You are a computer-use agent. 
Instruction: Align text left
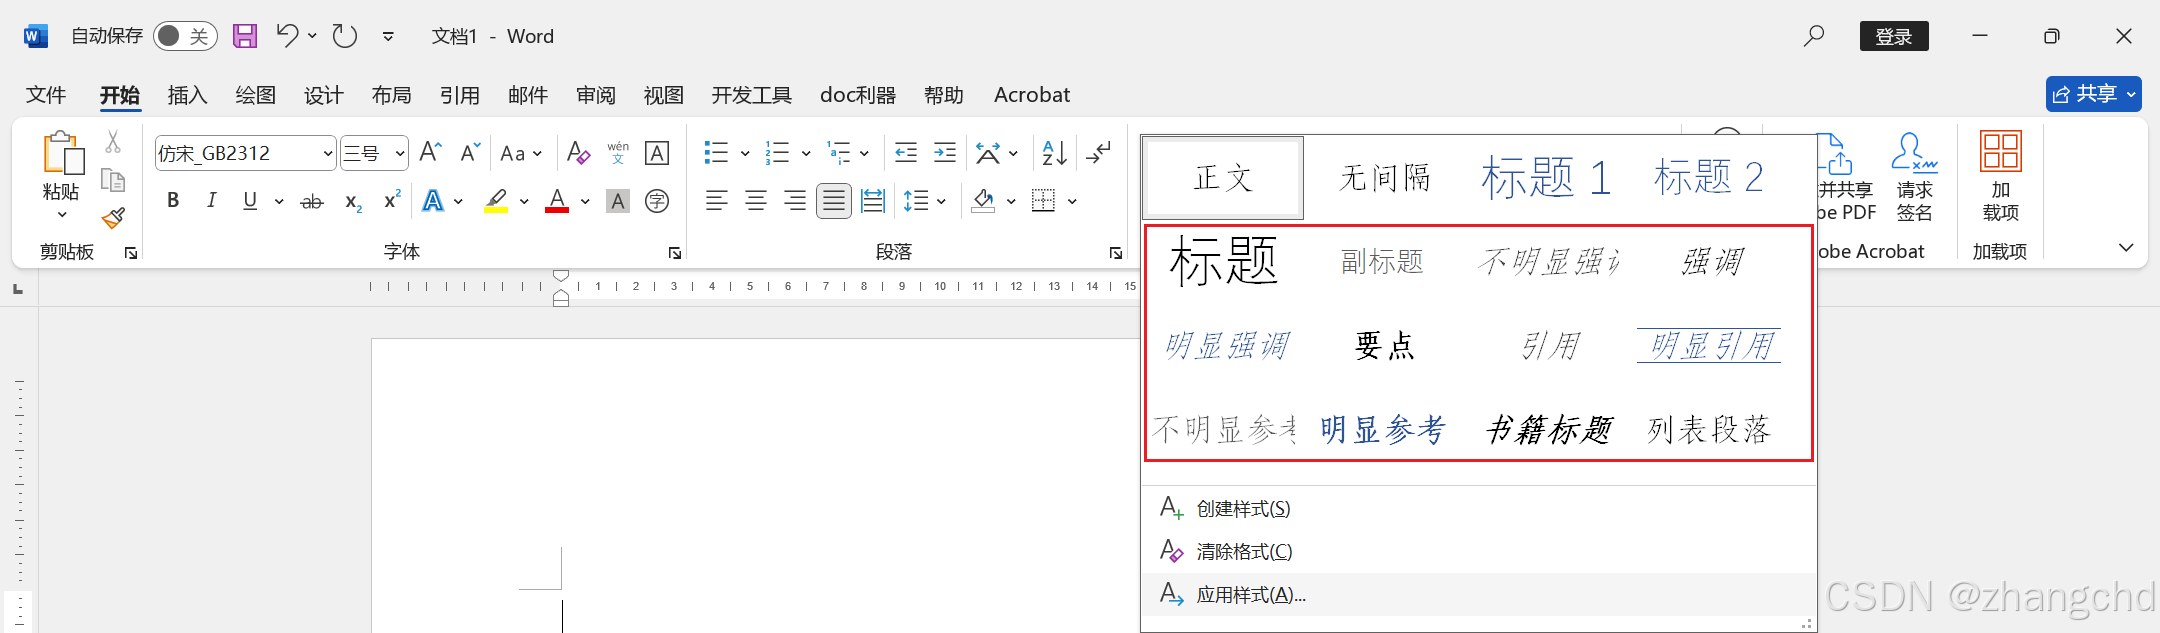(x=716, y=201)
